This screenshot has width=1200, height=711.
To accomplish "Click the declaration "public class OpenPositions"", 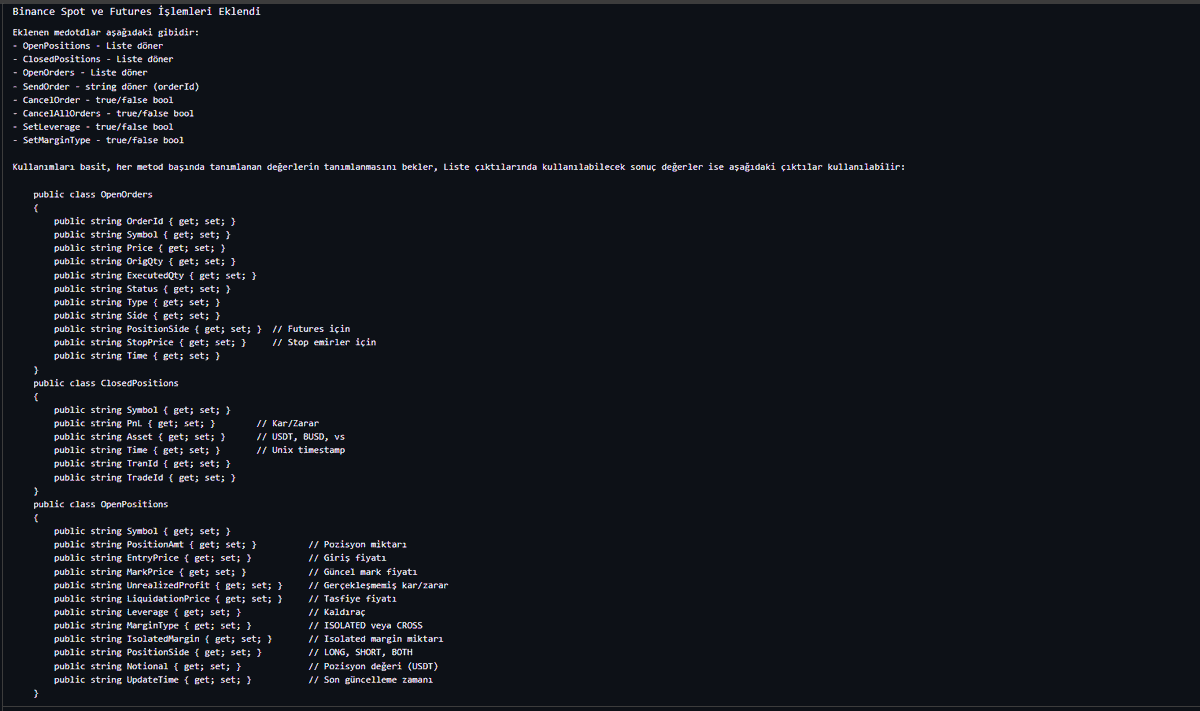I will 101,504.
